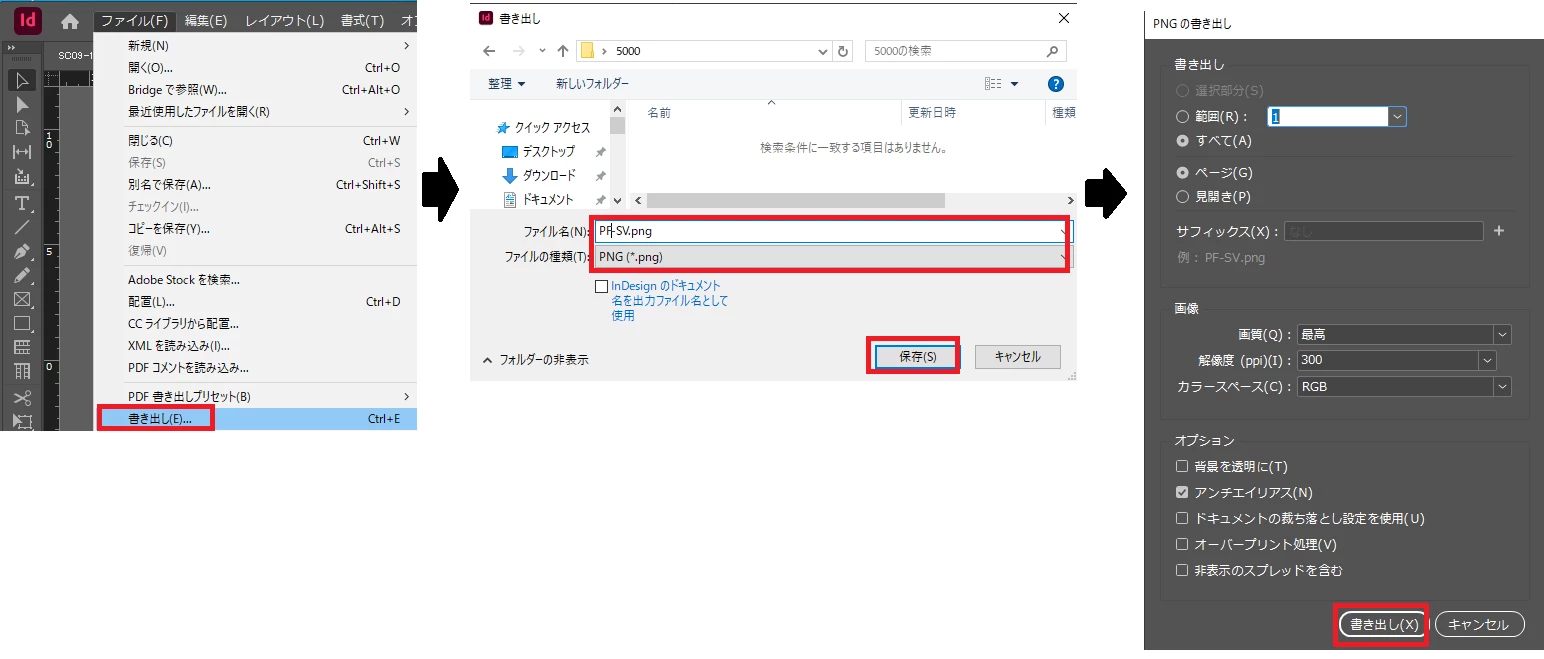The height and width of the screenshot is (659, 1544).
Task: Select the Pen tool in InDesign toolbar
Action: (x=21, y=252)
